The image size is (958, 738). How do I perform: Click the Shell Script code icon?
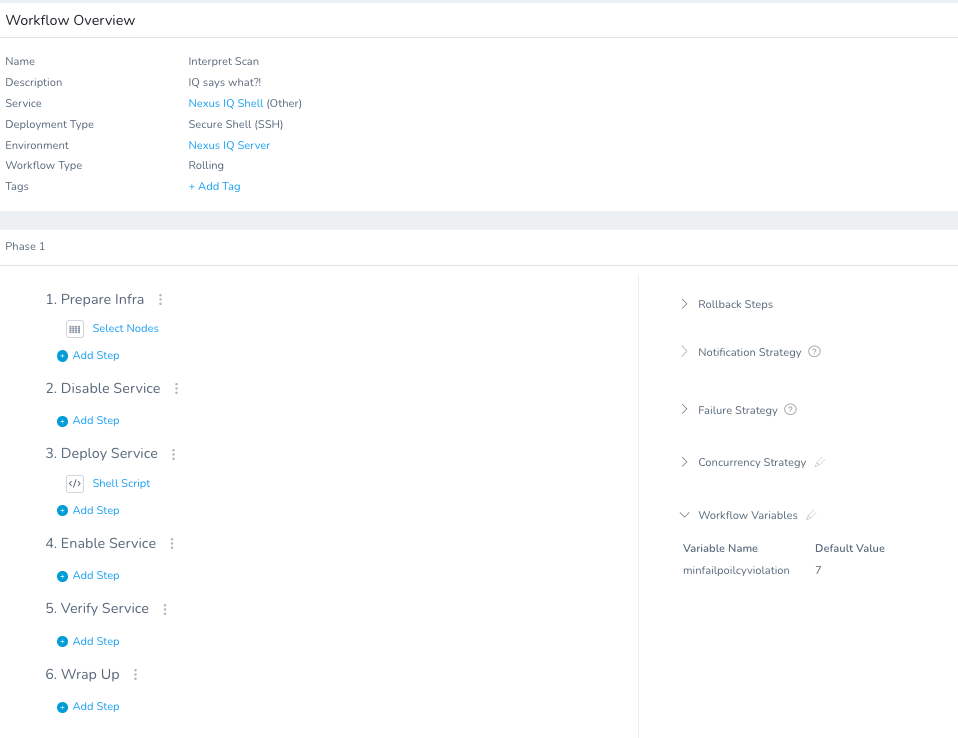(x=75, y=484)
